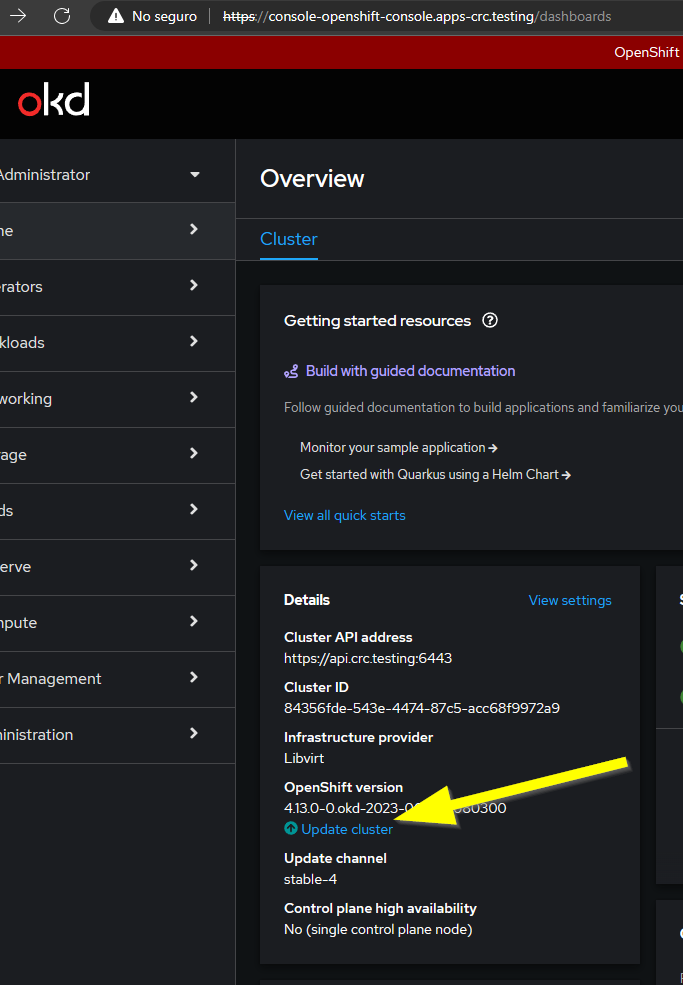Expand the User Management navigation section

100,679
